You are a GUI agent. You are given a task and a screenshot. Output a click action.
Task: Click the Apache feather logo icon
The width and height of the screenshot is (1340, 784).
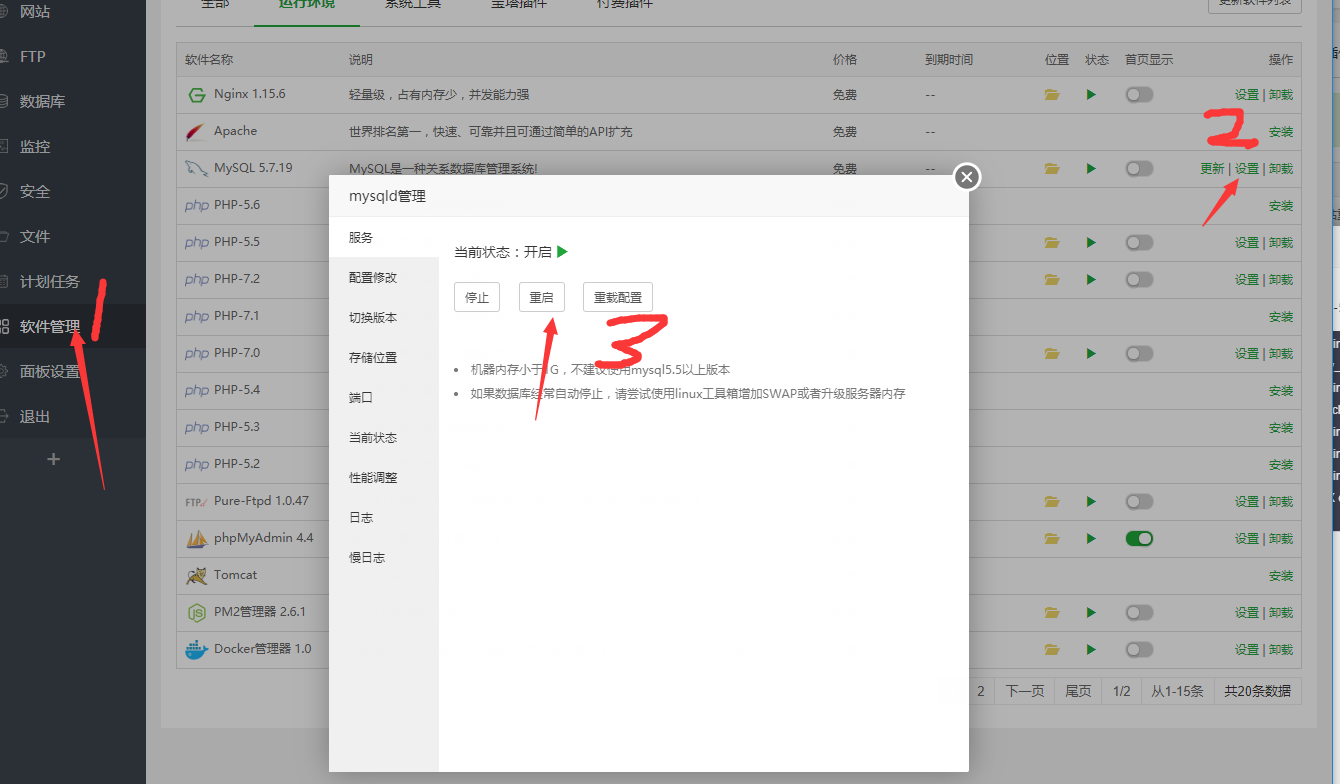196,132
